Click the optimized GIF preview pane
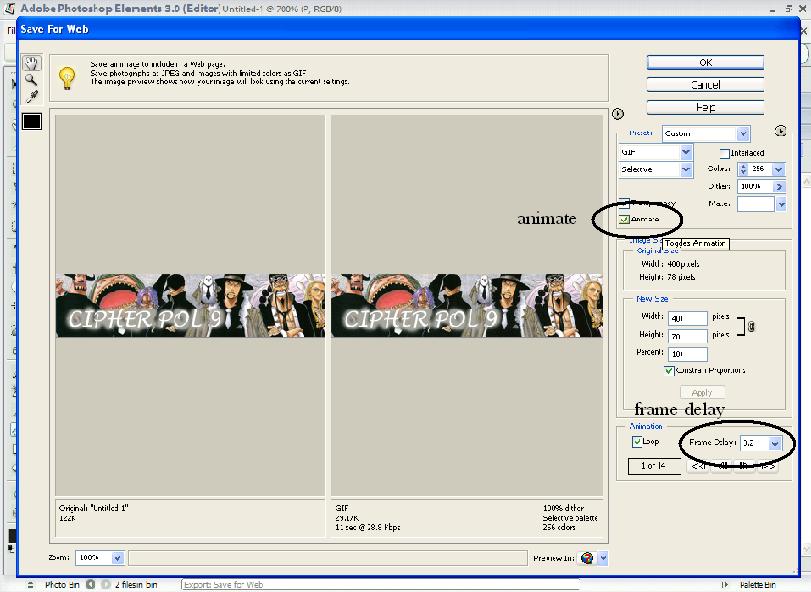The height and width of the screenshot is (592, 811). click(x=467, y=305)
